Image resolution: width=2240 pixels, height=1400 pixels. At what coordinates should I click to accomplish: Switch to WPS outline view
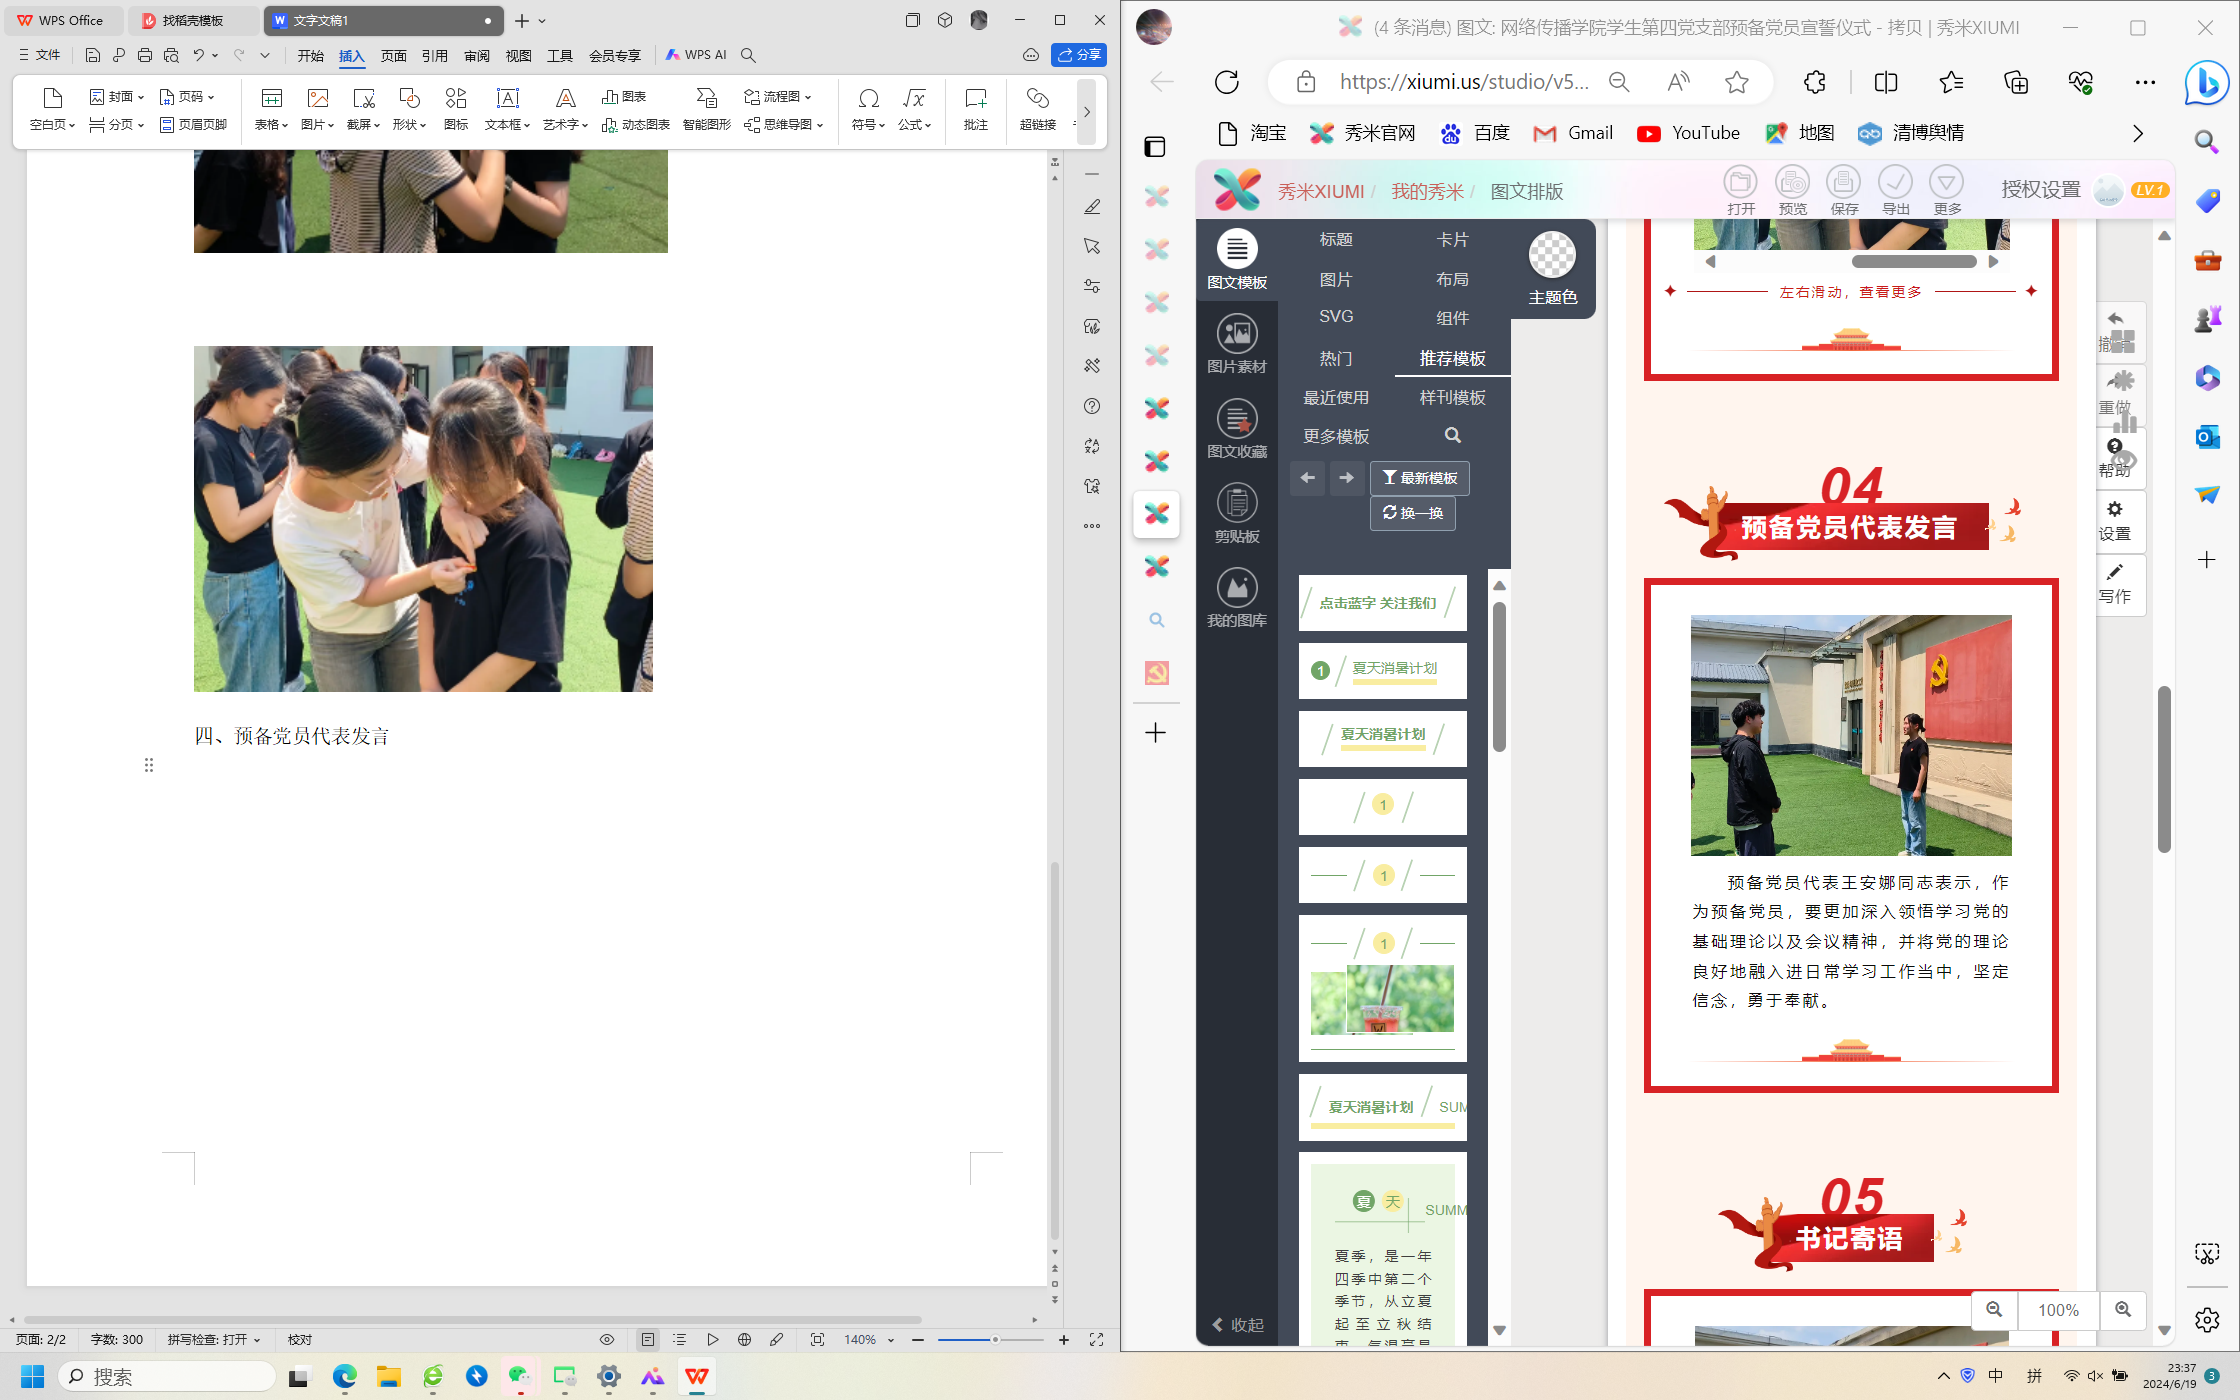[680, 1339]
